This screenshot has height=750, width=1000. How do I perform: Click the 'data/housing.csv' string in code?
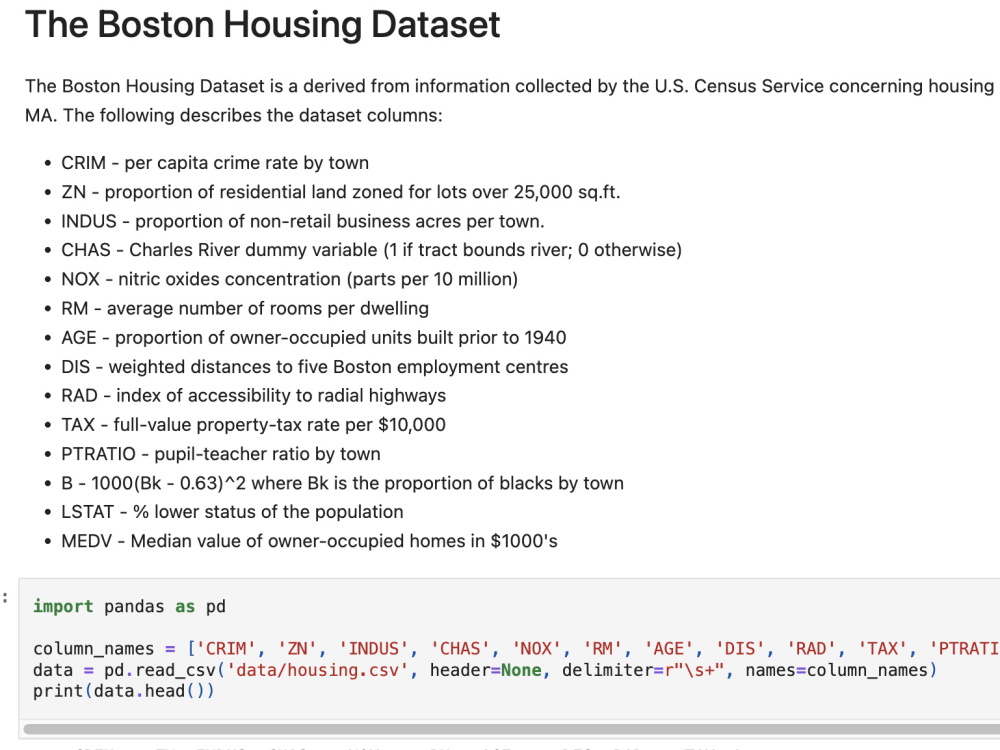coord(318,670)
